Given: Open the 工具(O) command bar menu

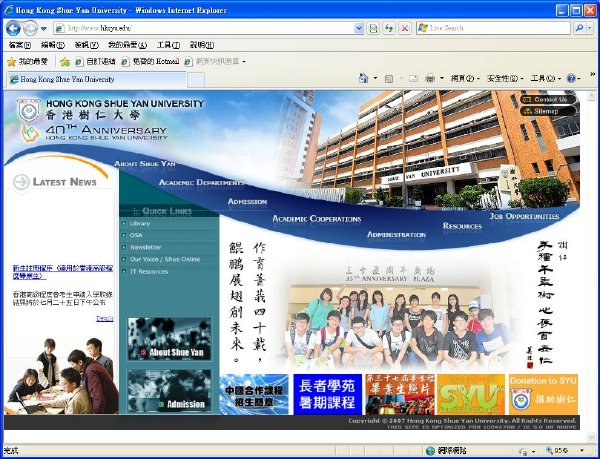Looking at the screenshot, I should coord(545,78).
